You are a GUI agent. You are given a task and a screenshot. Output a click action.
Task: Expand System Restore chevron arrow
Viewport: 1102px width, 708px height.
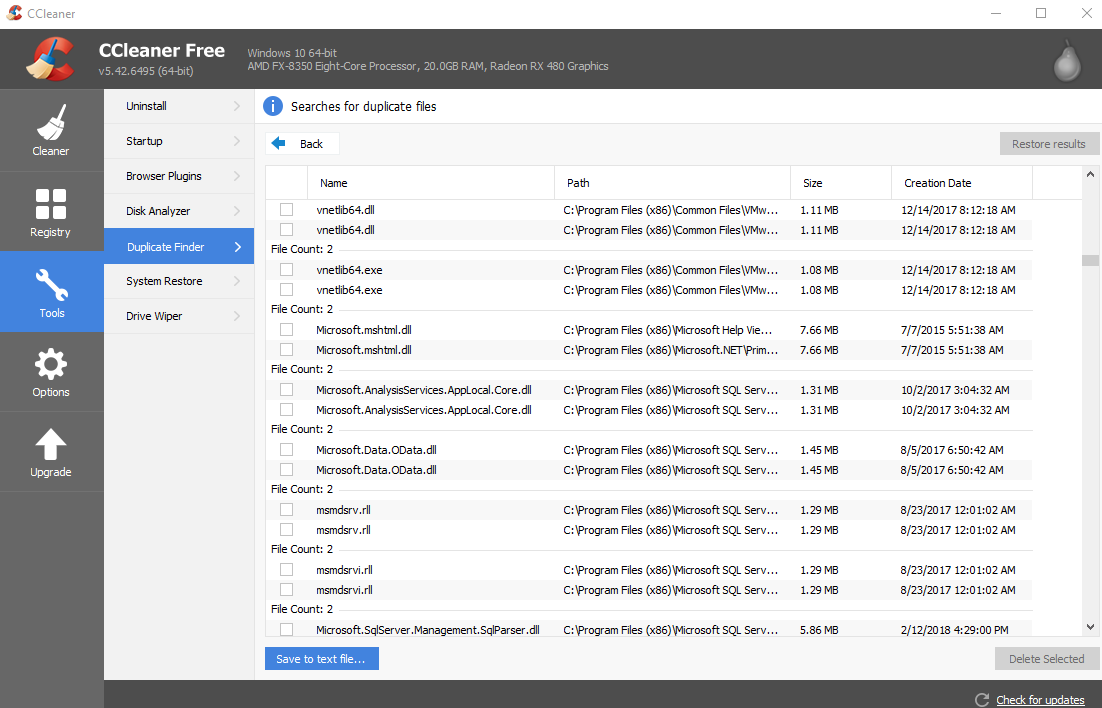[237, 281]
